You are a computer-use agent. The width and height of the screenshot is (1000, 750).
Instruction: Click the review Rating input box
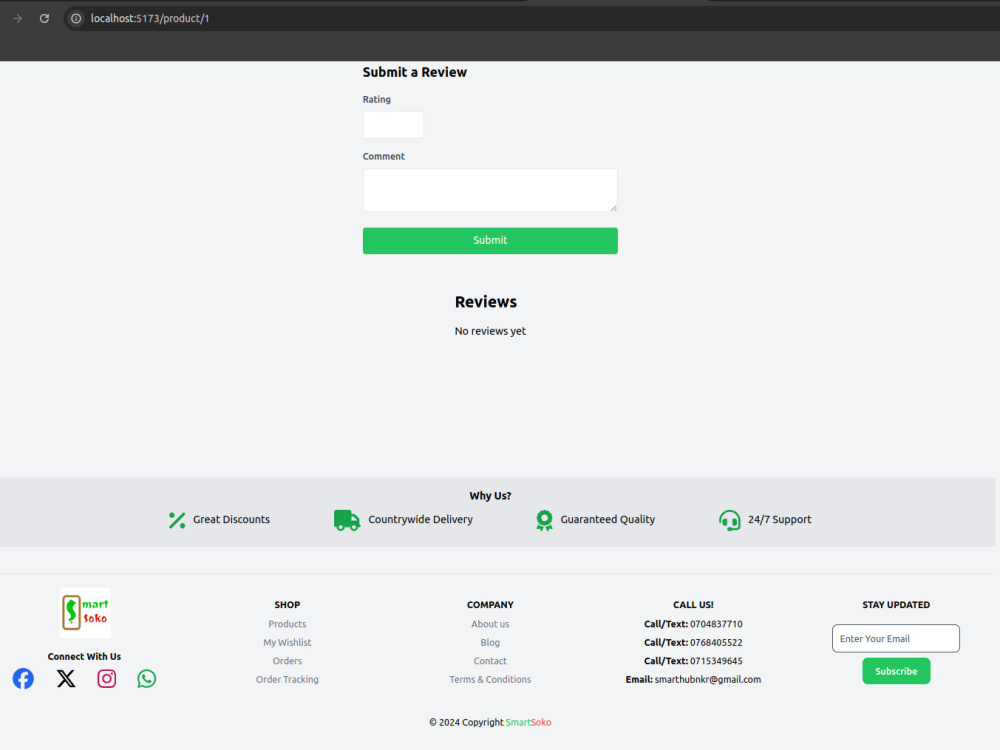tap(393, 124)
